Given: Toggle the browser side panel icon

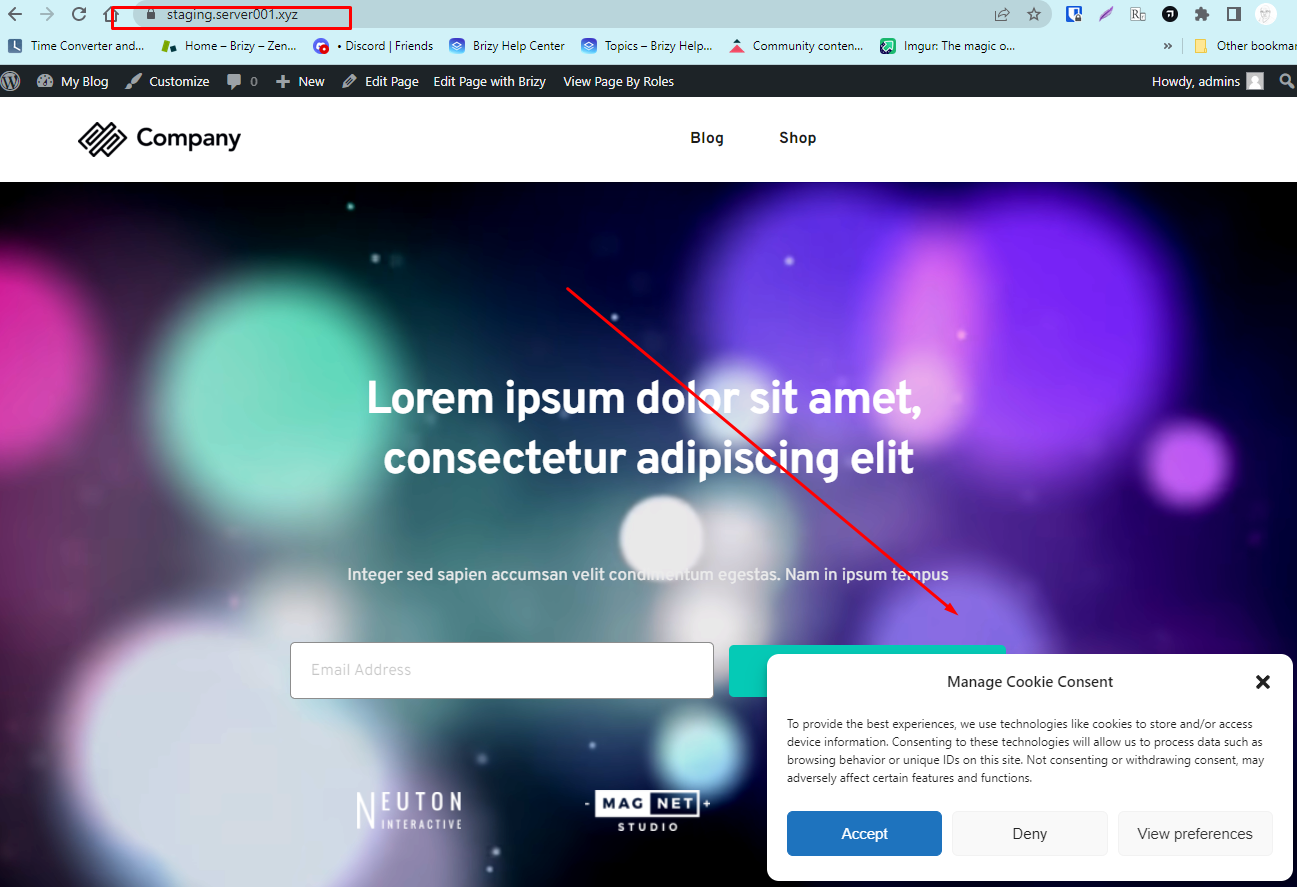Looking at the screenshot, I should 1234,14.
